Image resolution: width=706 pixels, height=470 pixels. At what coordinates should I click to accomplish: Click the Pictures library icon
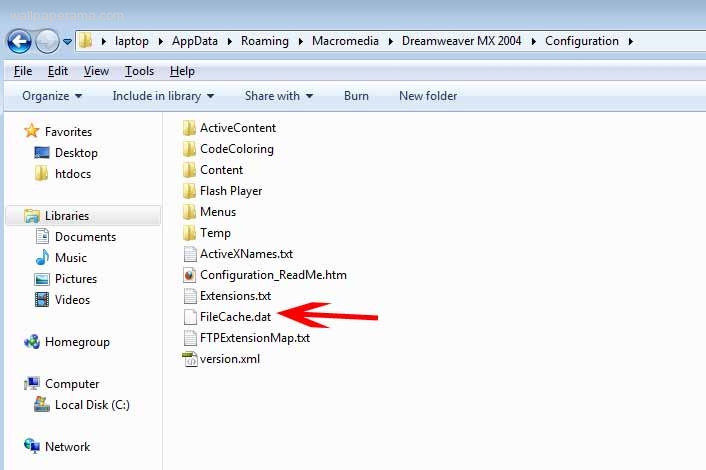coord(42,279)
